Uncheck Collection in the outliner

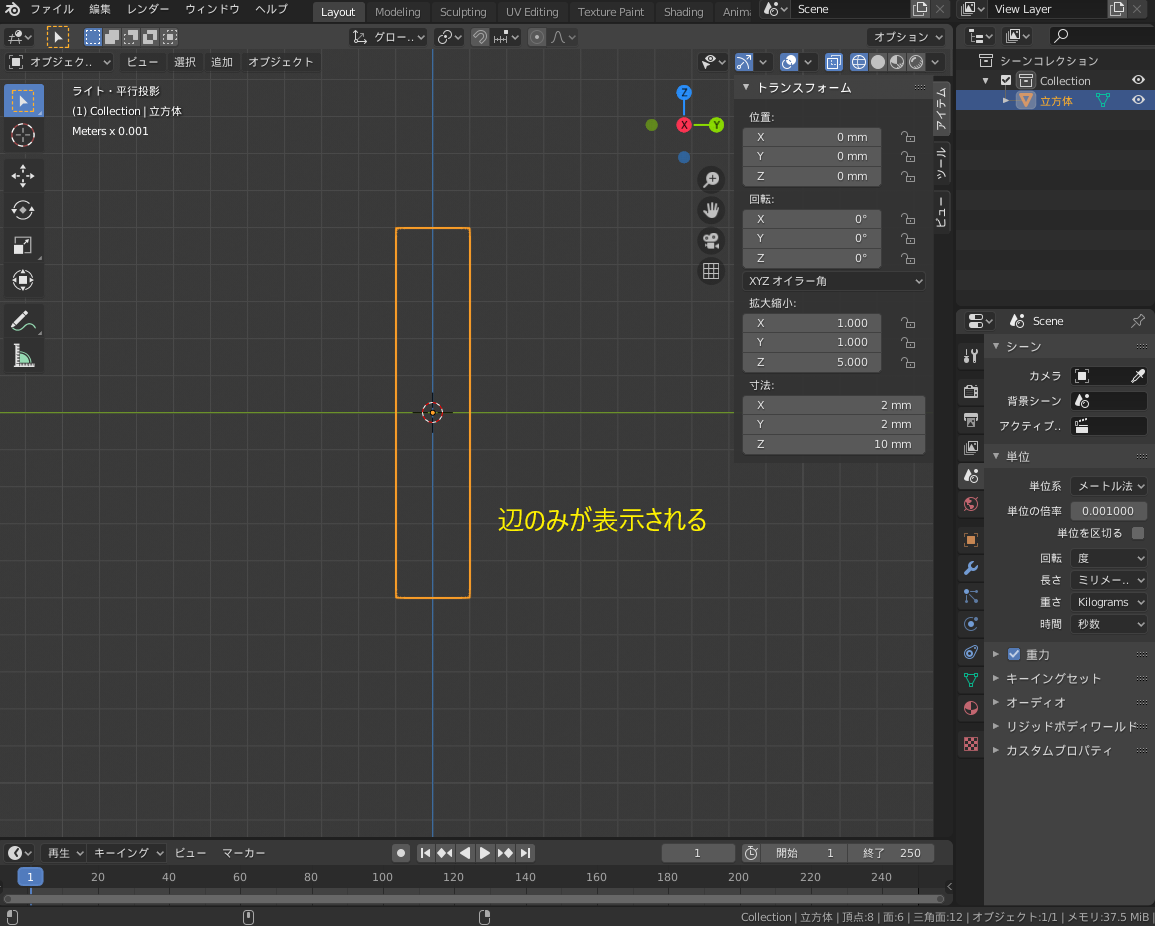tap(1006, 80)
